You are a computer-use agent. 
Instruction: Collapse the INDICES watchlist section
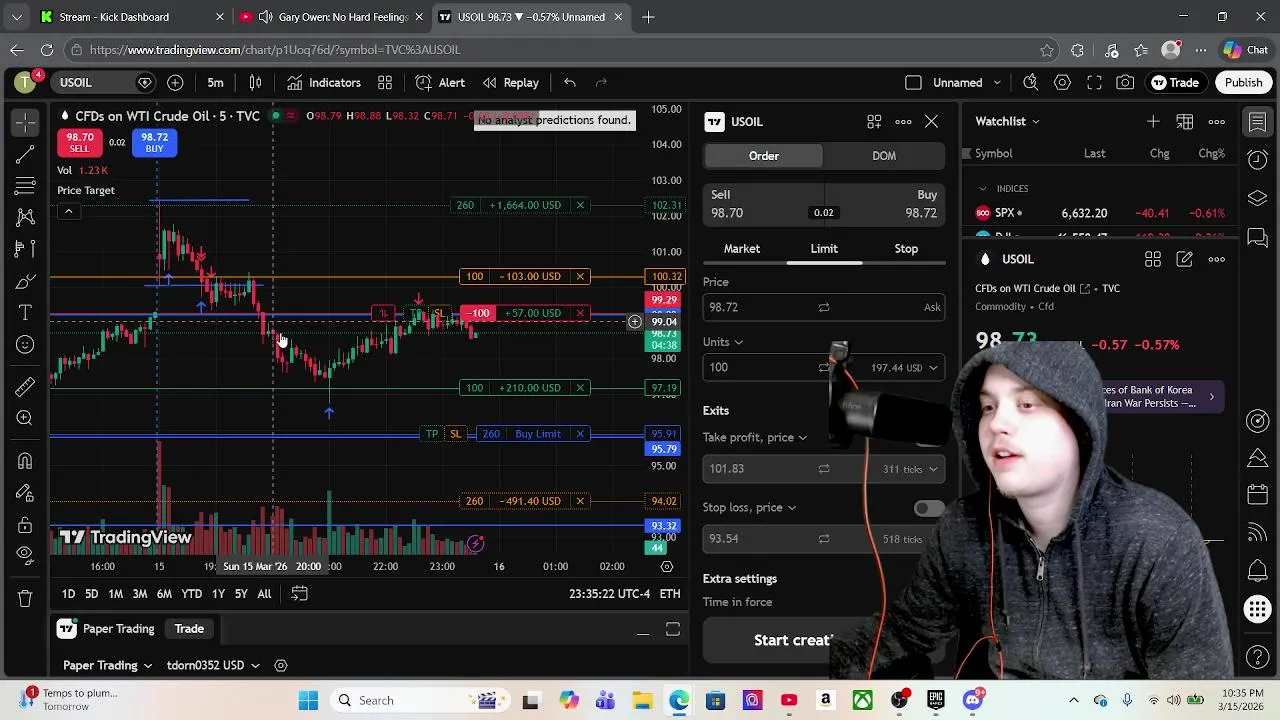click(x=982, y=188)
